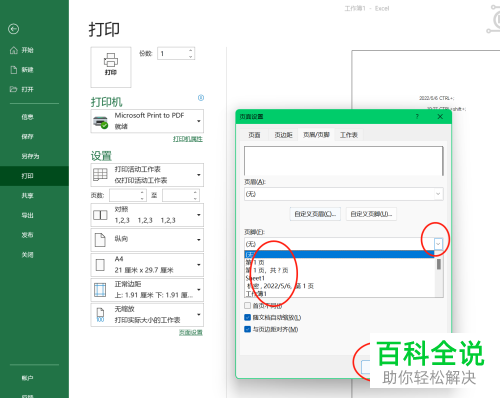Select footer option Sheet1

click(339, 278)
